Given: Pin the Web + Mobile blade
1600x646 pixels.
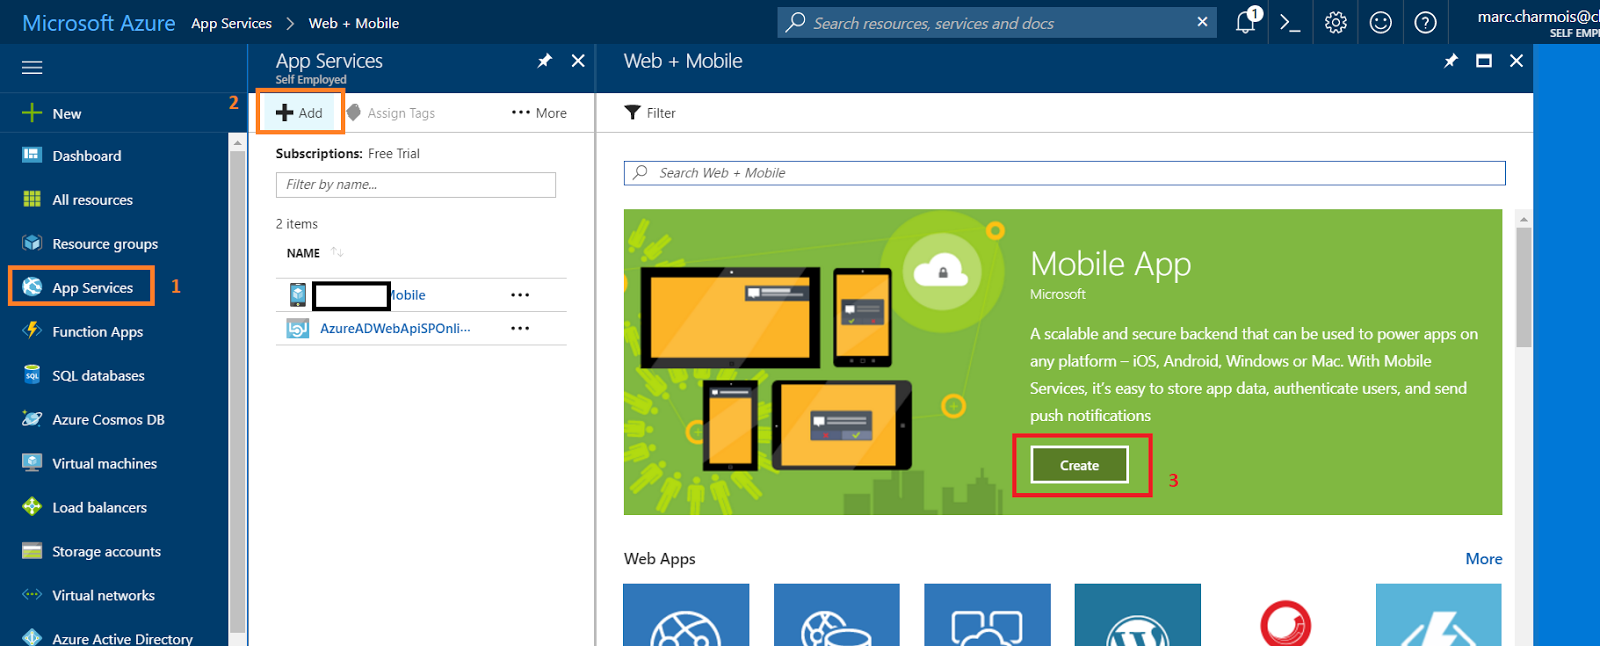Looking at the screenshot, I should 1451,61.
